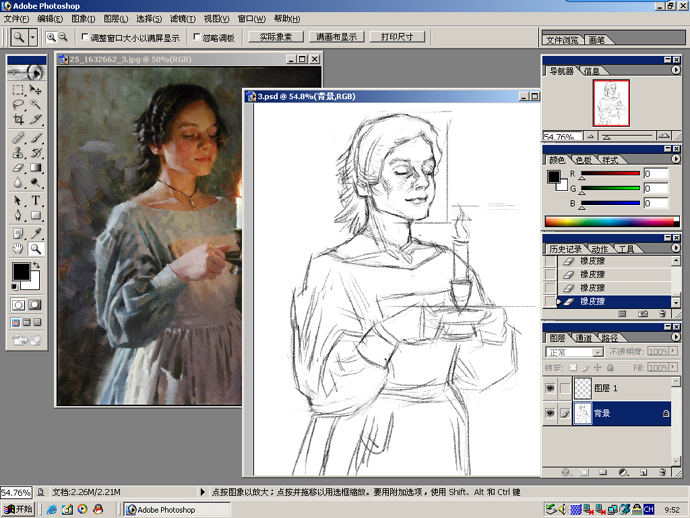Switch to 通道 tab
The width and height of the screenshot is (690, 518).
click(x=584, y=338)
